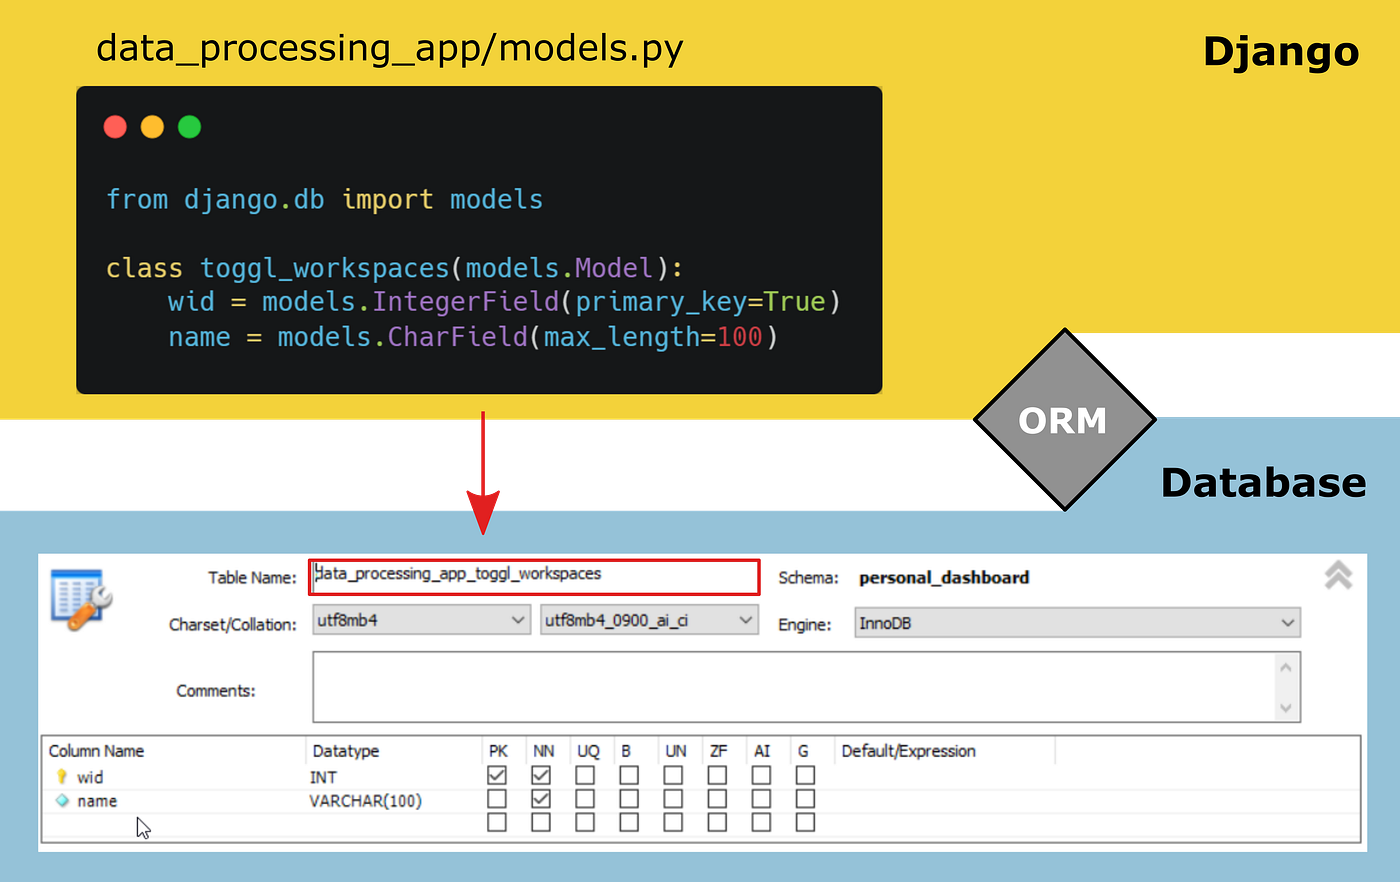Click the red window dot in code snippet

(115, 127)
